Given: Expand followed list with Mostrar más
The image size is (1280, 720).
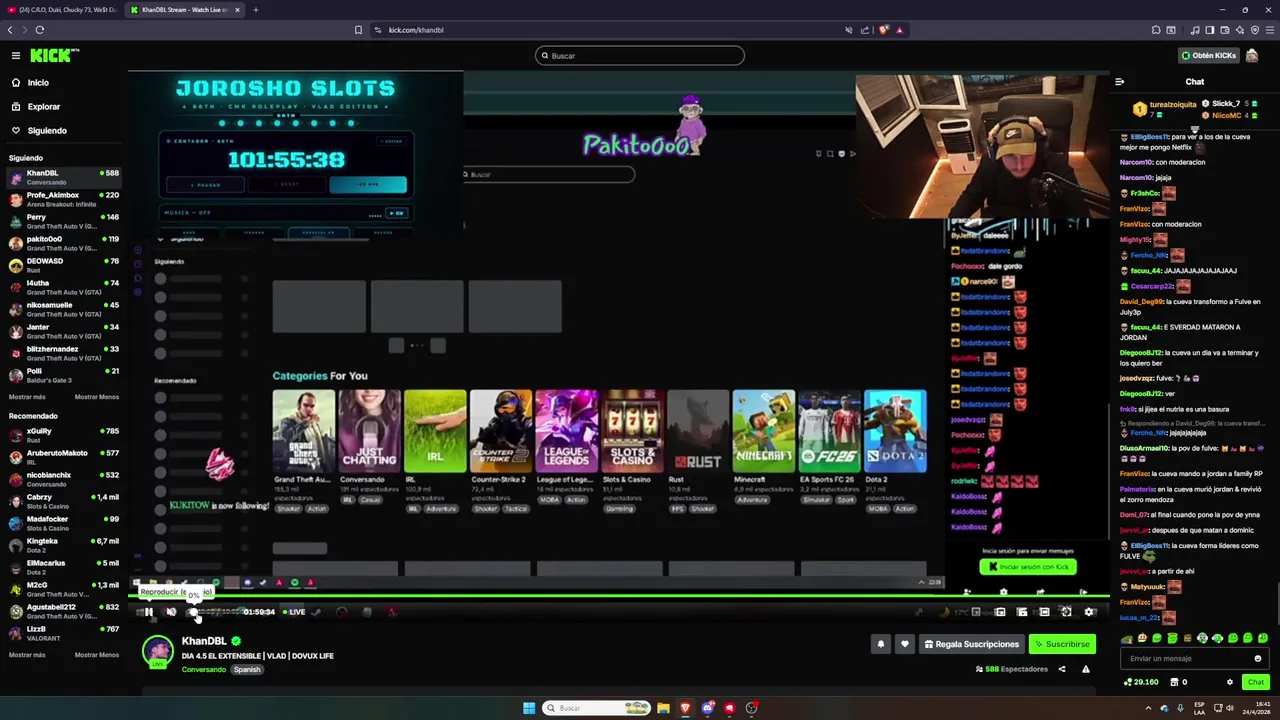Looking at the screenshot, I should point(27,397).
